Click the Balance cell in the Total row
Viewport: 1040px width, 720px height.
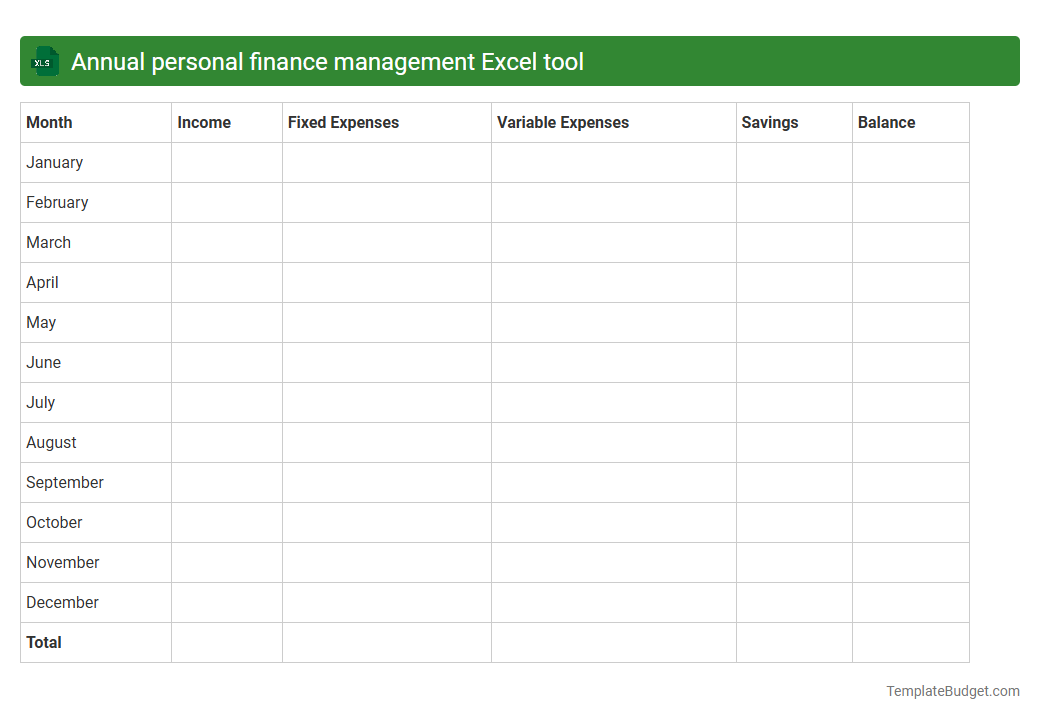(x=910, y=642)
